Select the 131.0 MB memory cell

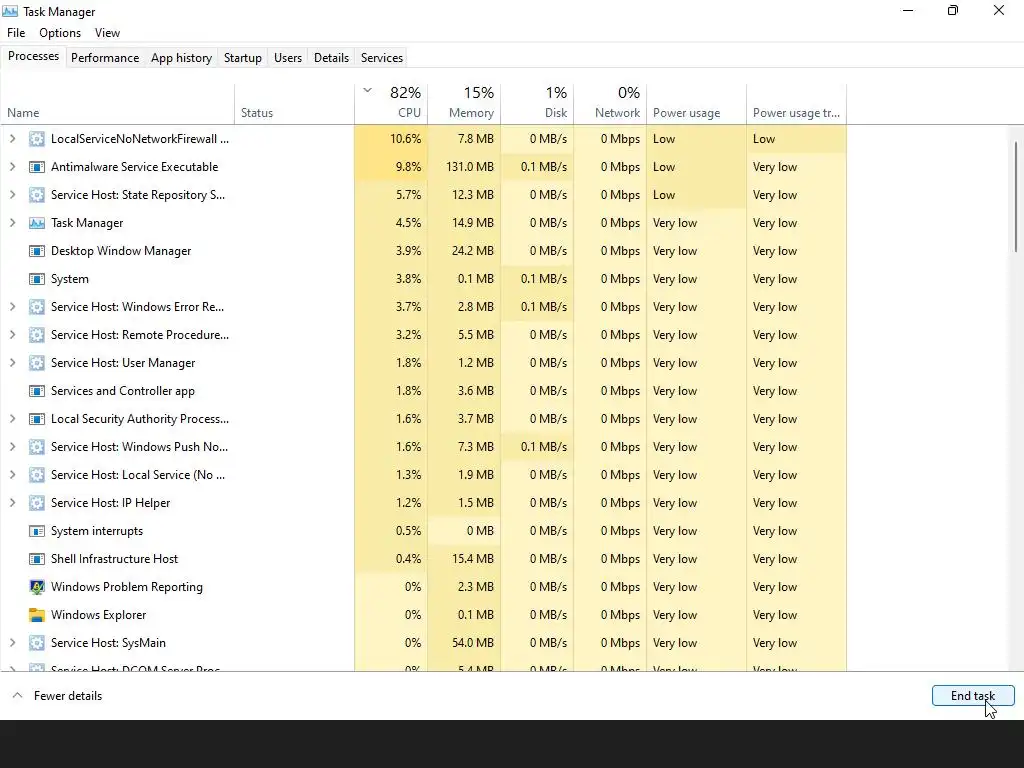(464, 167)
